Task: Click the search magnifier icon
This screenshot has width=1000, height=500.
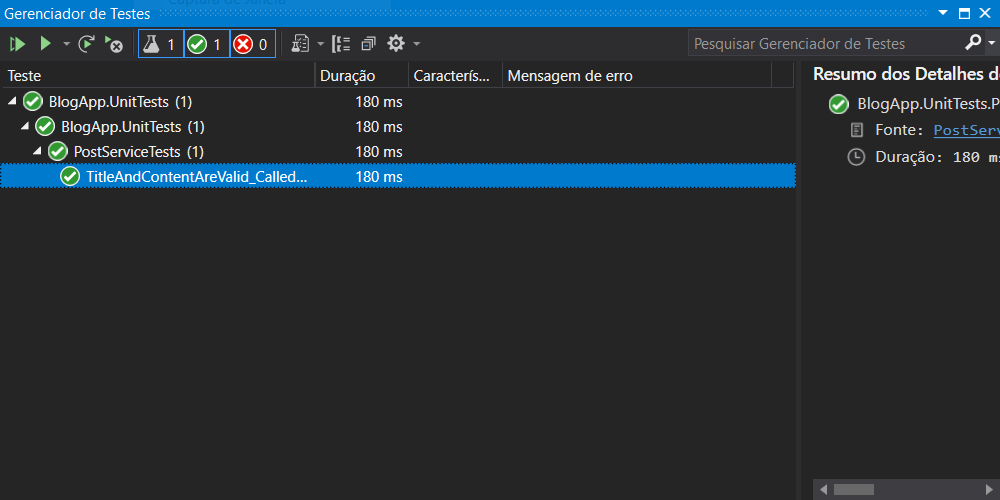Action: (x=973, y=43)
